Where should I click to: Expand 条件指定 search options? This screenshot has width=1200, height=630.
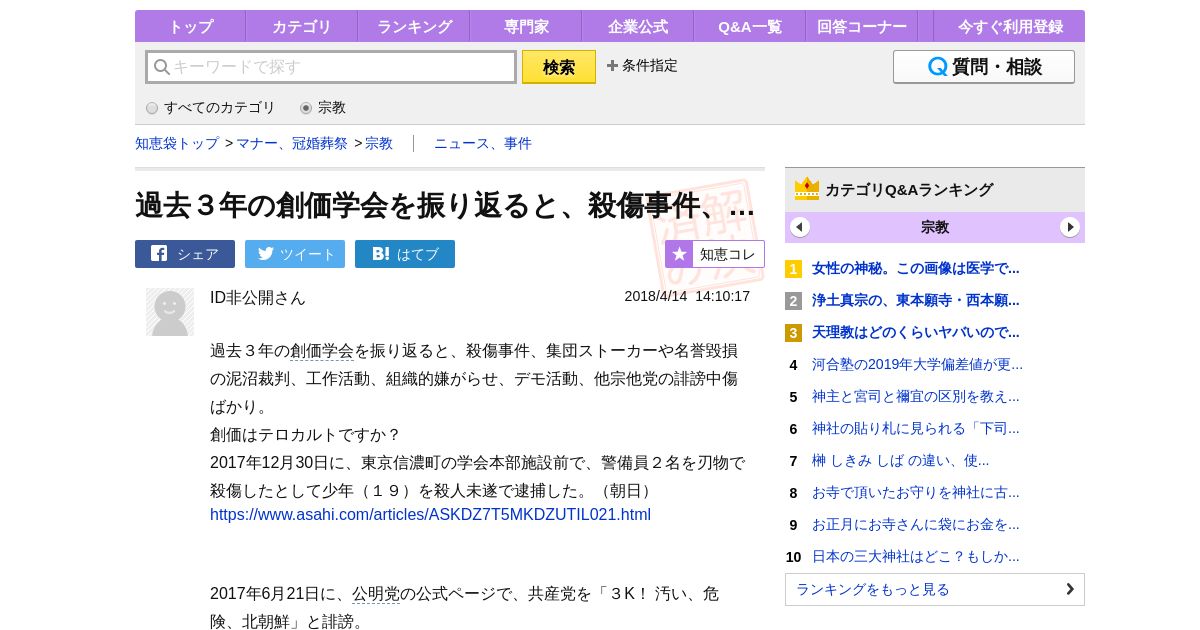coord(642,66)
